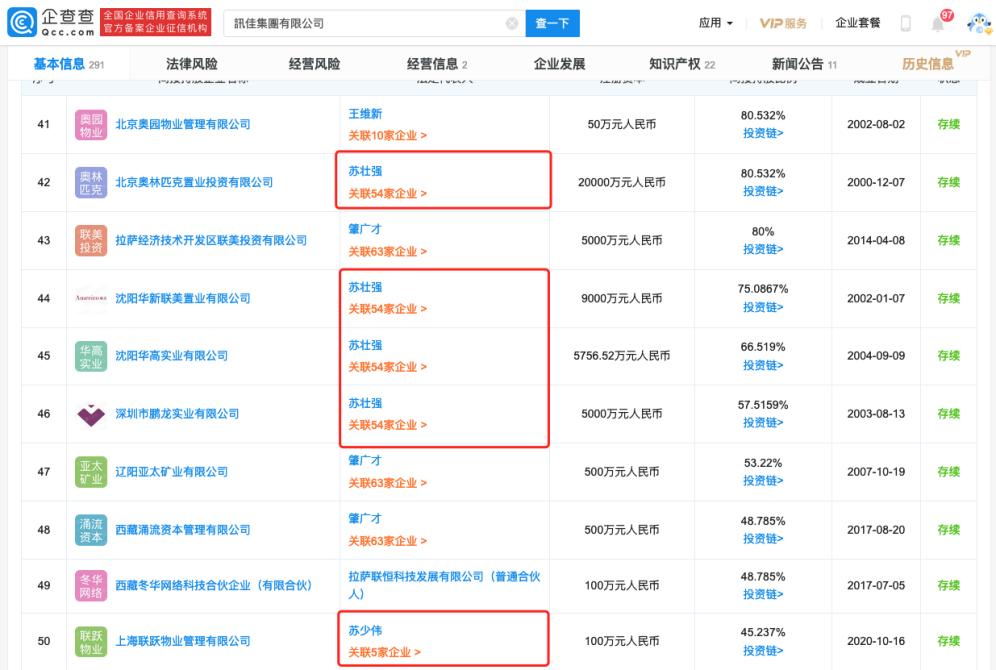Switch to the 知识产权 tab
Image resolution: width=996 pixels, height=670 pixels.
tap(682, 64)
